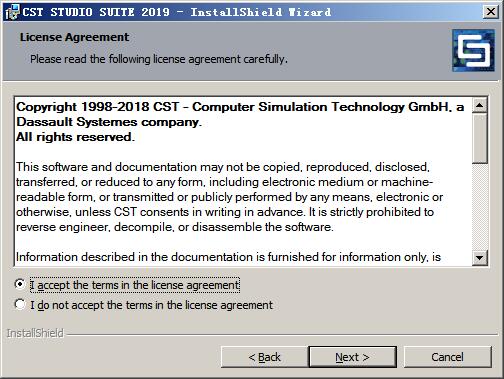Click the InstallShield label near the bottom
This screenshot has width=504, height=379.
coord(35,333)
